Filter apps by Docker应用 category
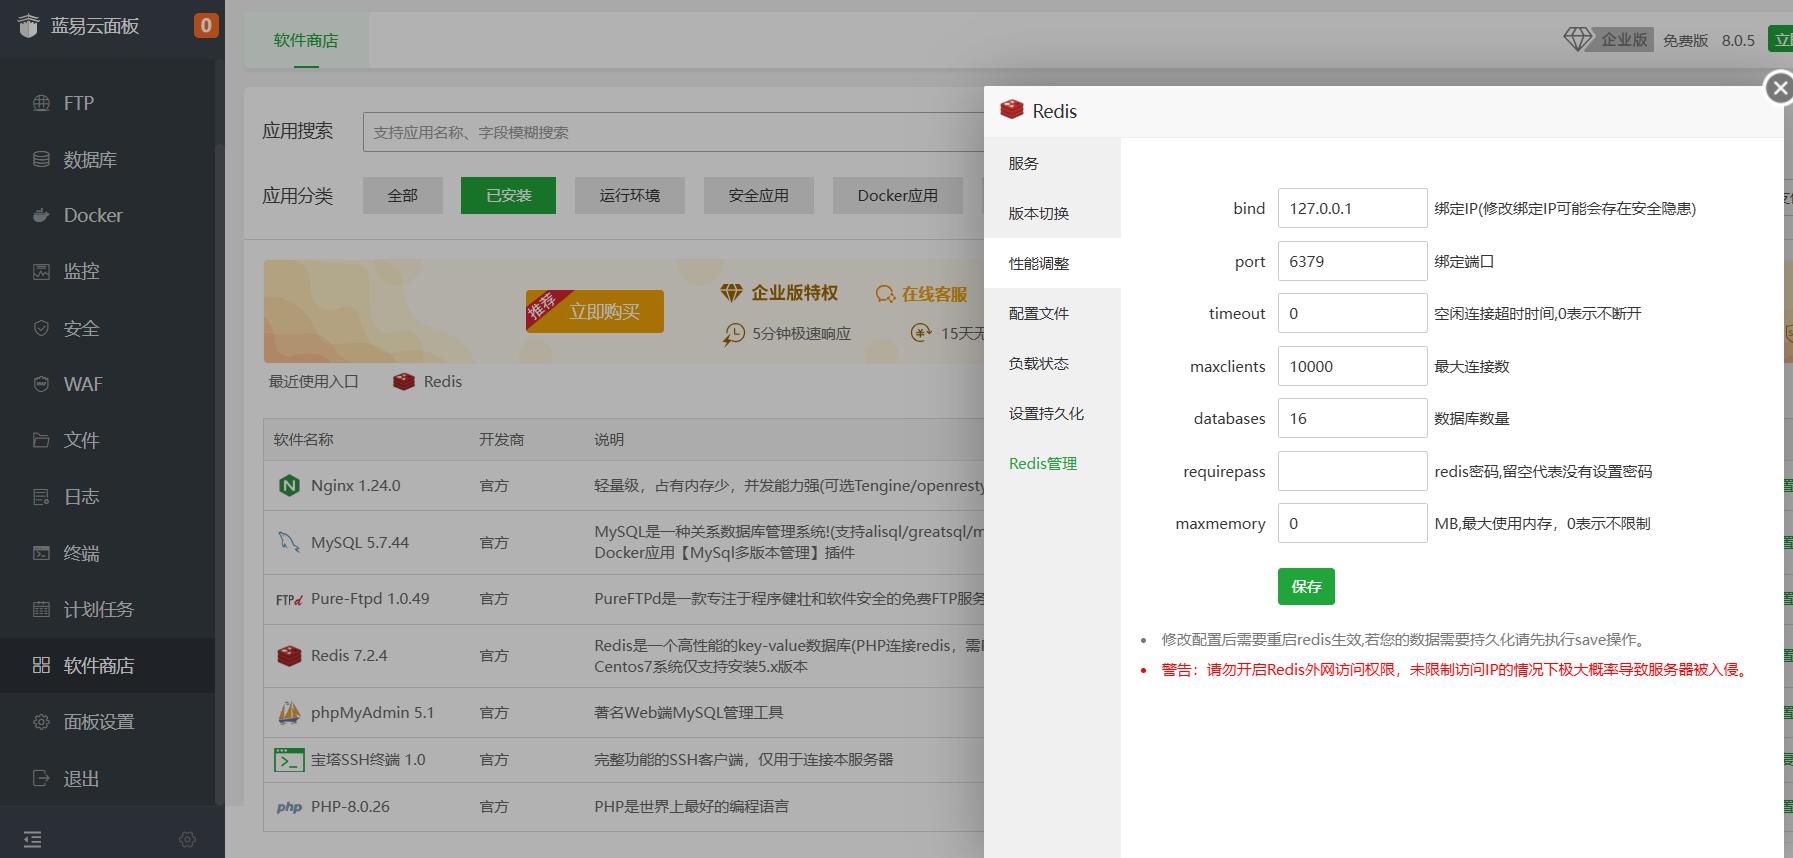Image resolution: width=1793 pixels, height=858 pixels. (898, 196)
